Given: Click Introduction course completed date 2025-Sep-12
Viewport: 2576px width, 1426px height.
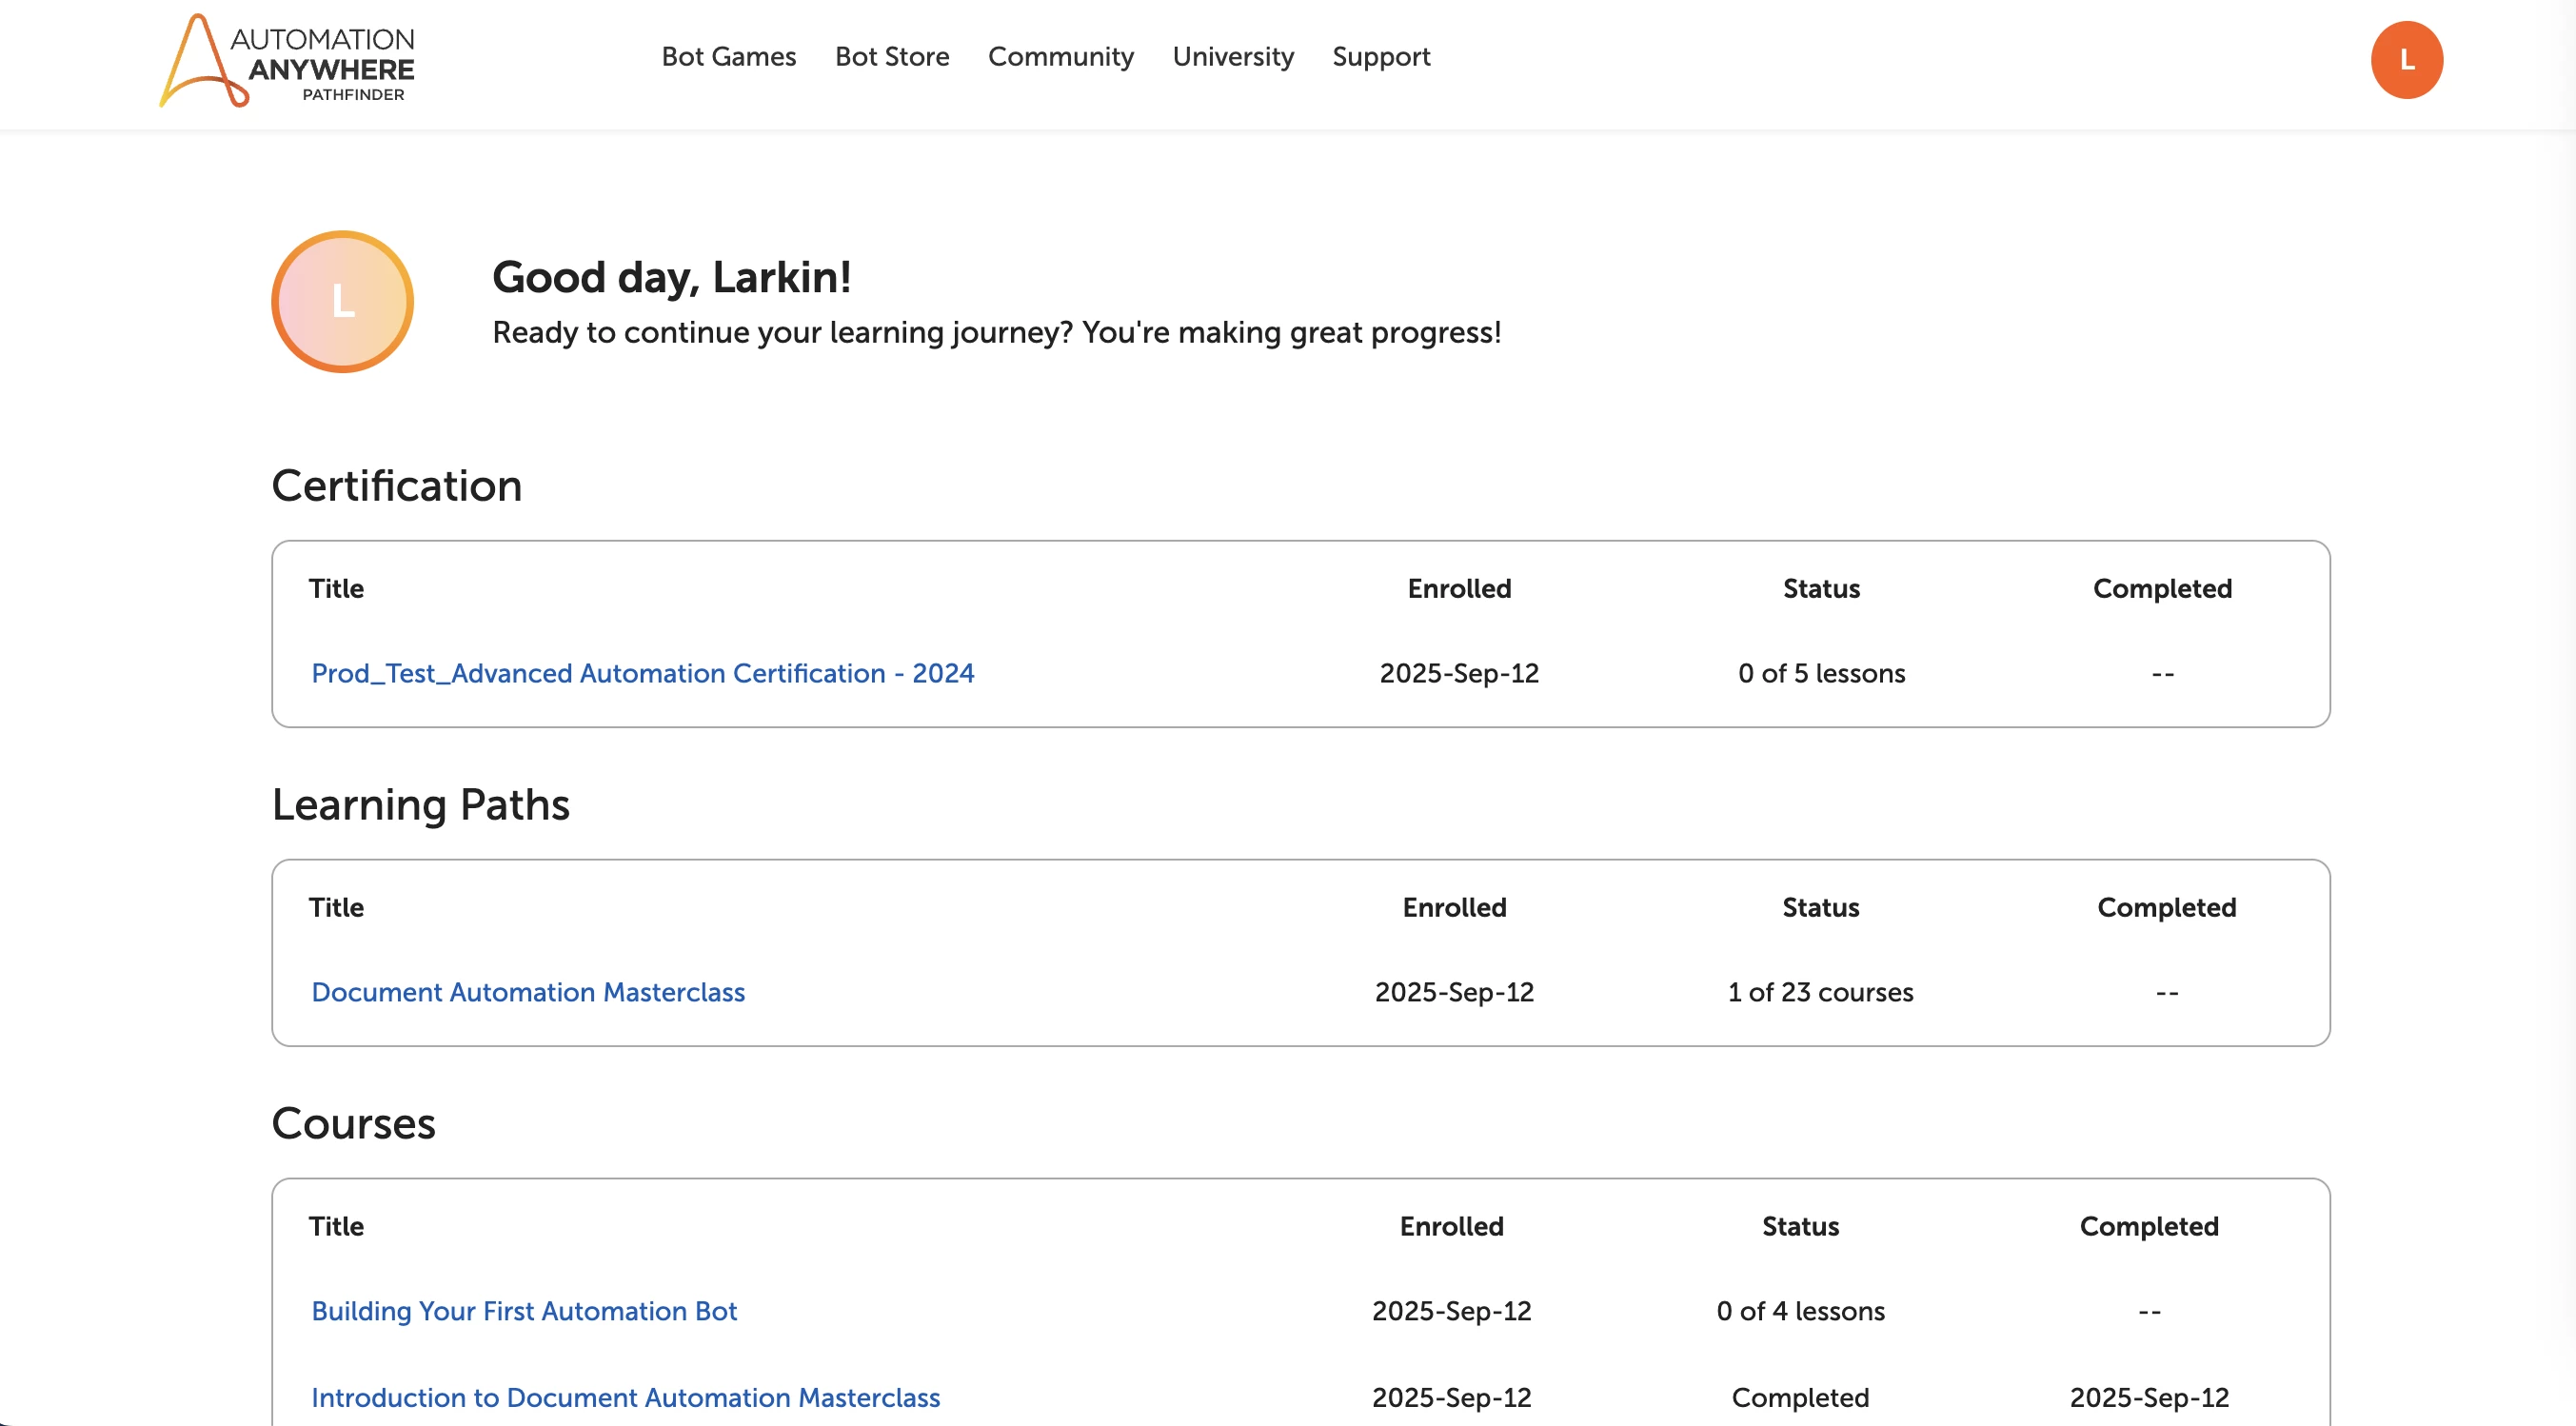Looking at the screenshot, I should pyautogui.click(x=2149, y=1398).
